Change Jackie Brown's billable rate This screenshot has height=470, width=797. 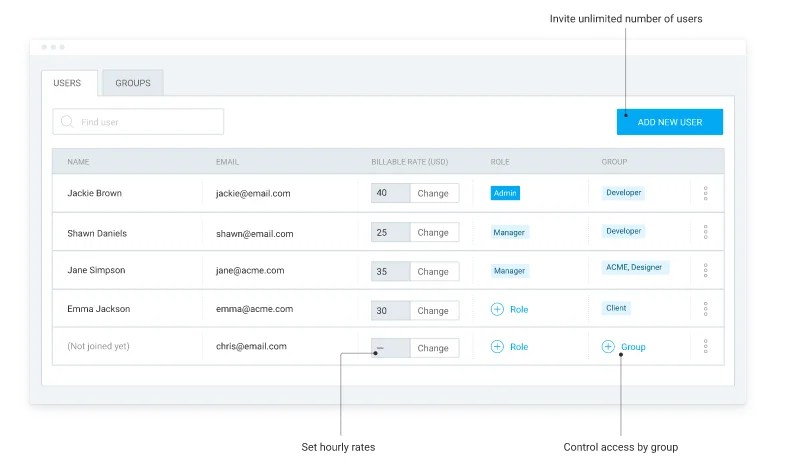[433, 193]
